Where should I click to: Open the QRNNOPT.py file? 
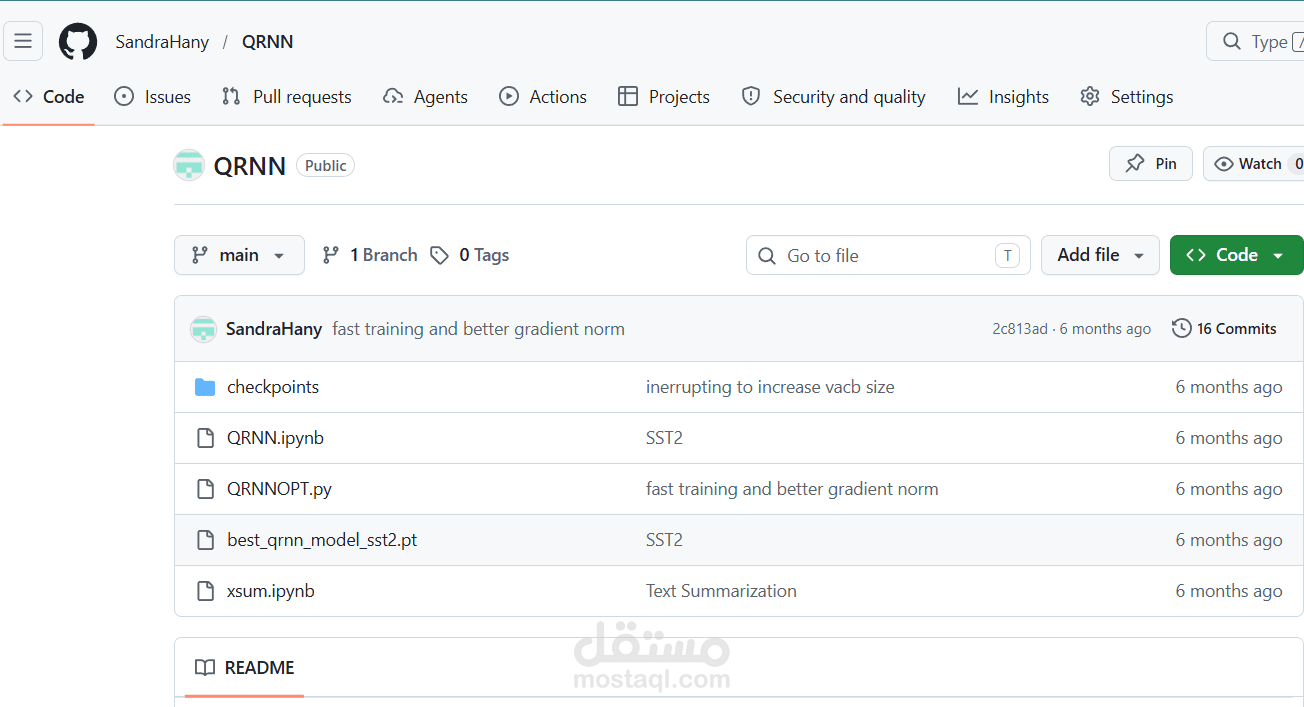tap(279, 489)
